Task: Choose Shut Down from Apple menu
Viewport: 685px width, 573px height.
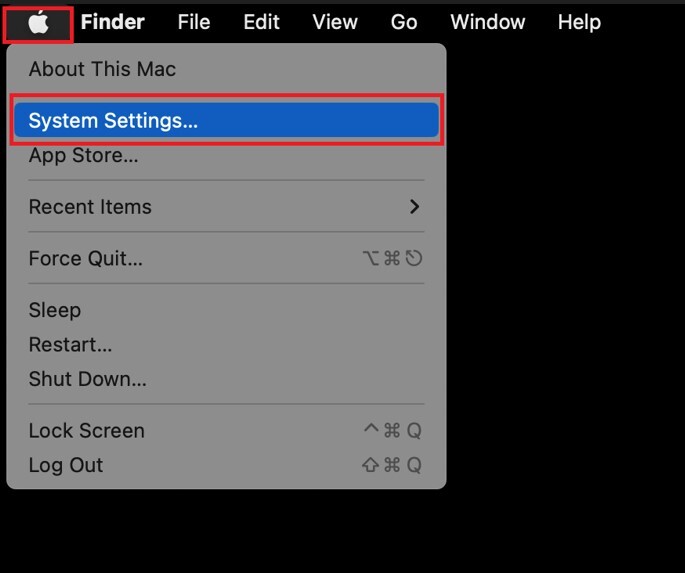Action: tap(87, 379)
